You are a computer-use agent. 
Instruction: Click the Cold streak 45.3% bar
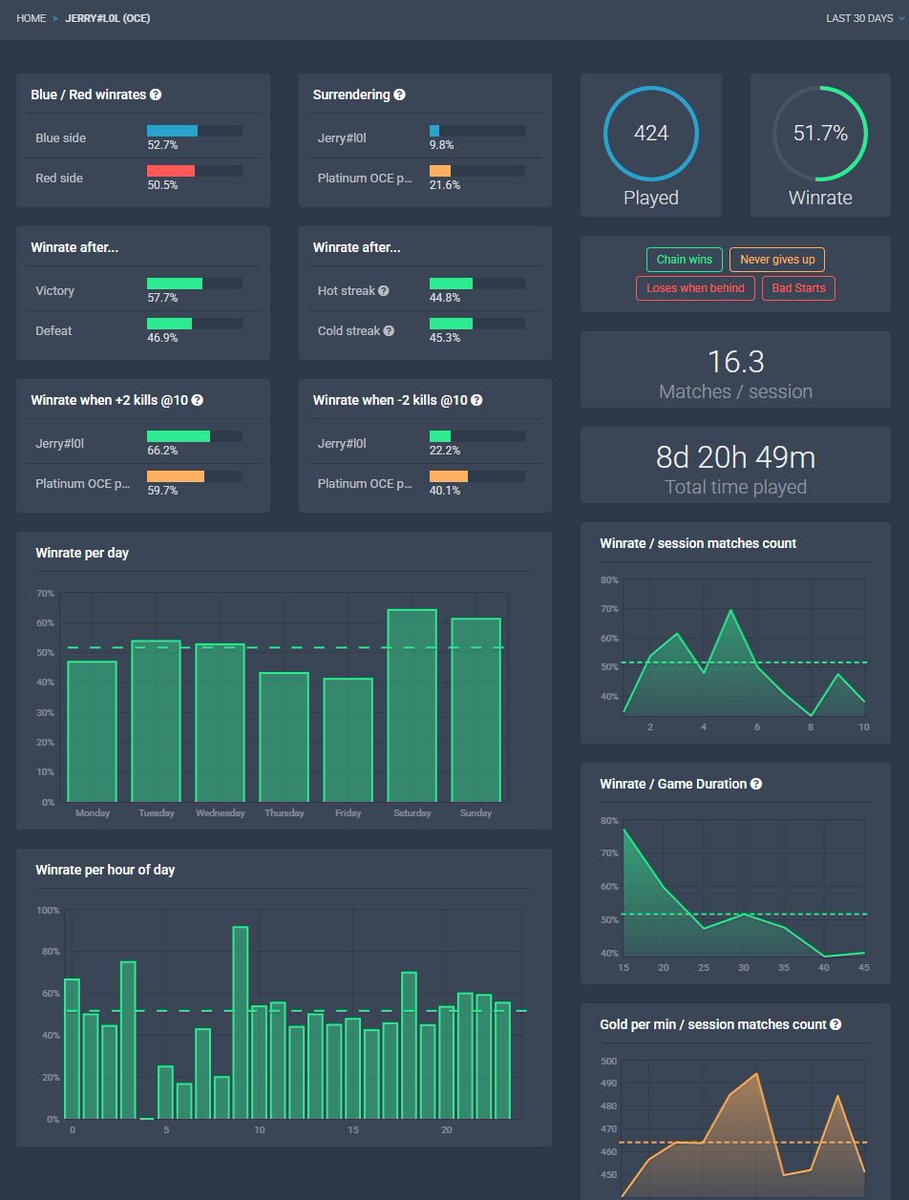click(477, 324)
